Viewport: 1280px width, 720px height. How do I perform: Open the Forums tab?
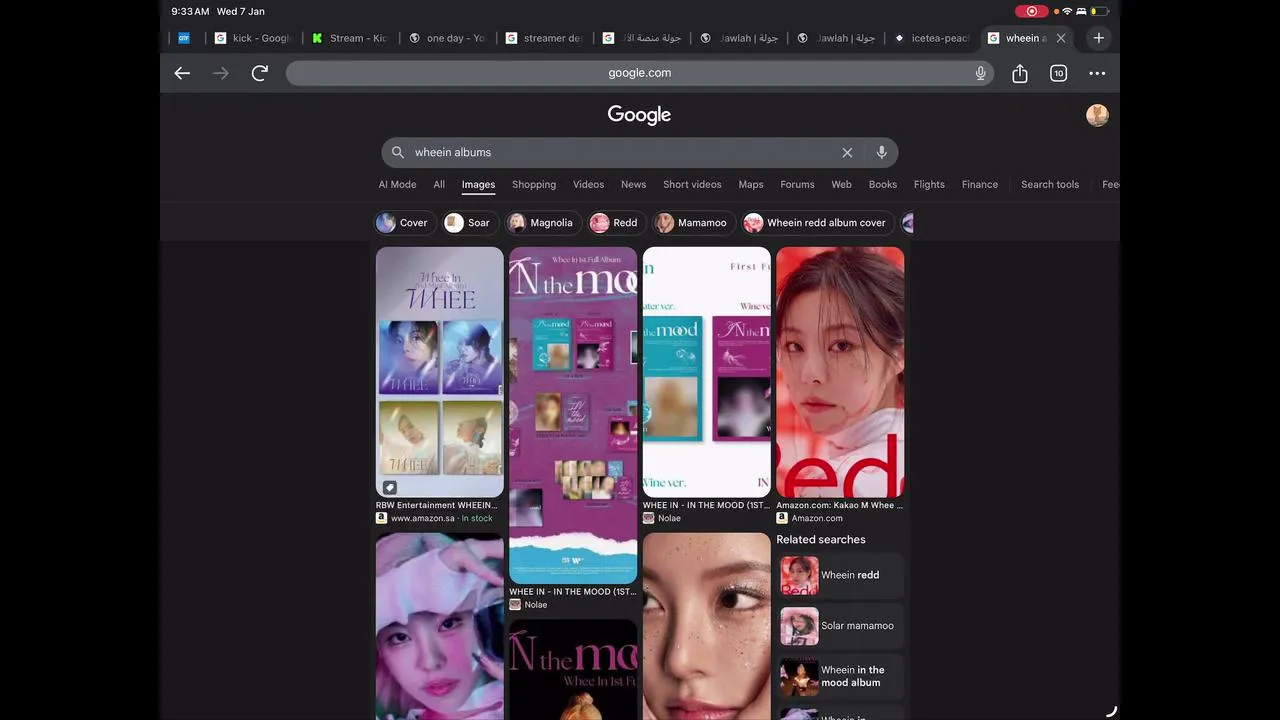797,184
